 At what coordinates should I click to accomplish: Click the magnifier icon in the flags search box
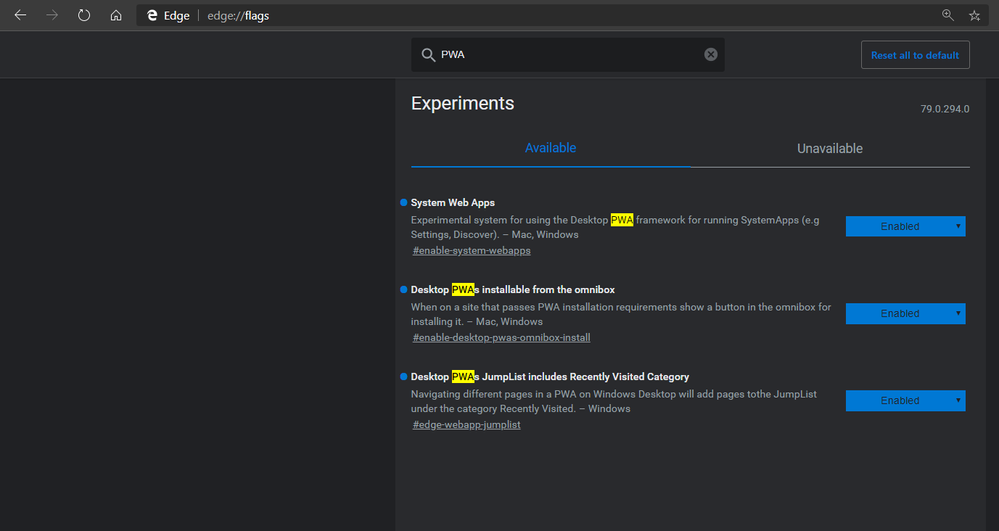pyautogui.click(x=428, y=55)
